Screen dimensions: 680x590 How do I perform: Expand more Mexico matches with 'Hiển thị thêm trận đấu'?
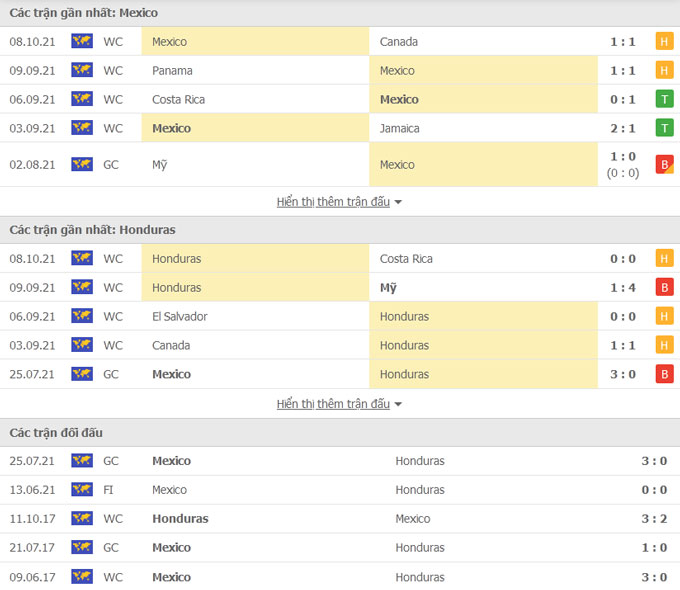(333, 202)
